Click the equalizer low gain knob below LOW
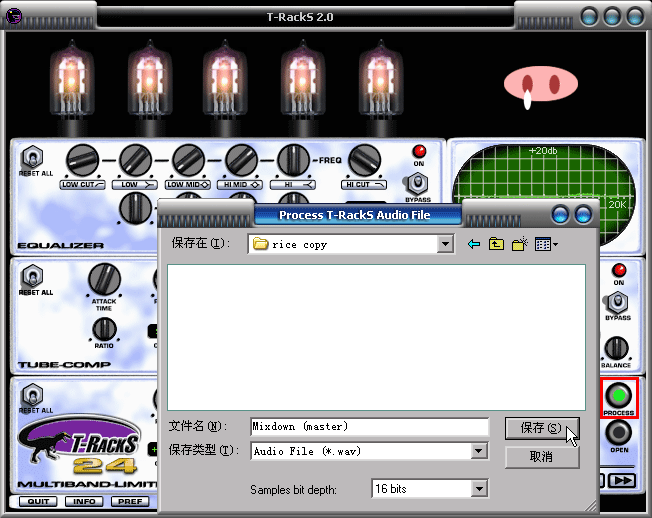The image size is (652, 518). [x=136, y=209]
